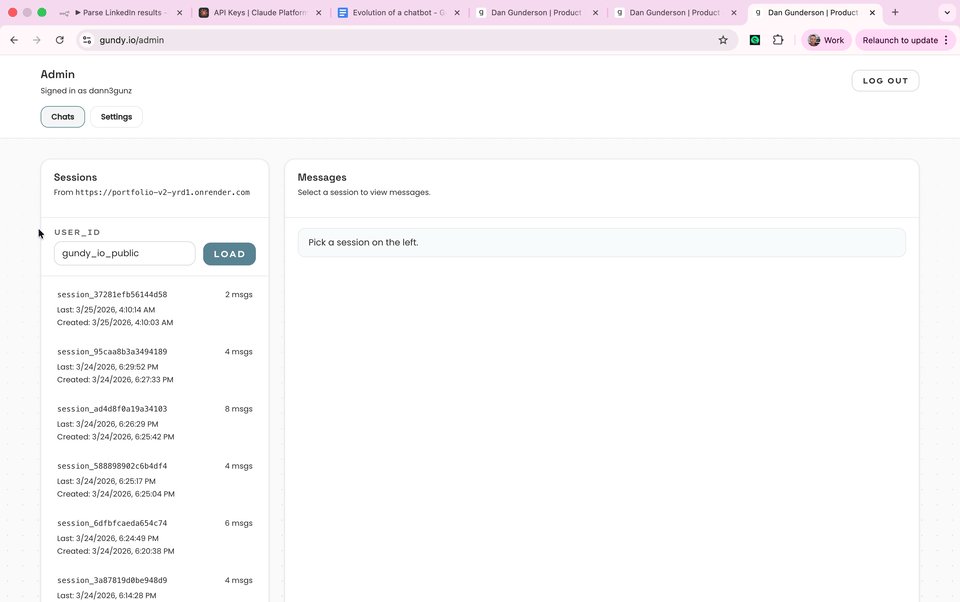960x602 pixels.
Task: Bookmark this page via the star icon
Action: pyautogui.click(x=723, y=41)
